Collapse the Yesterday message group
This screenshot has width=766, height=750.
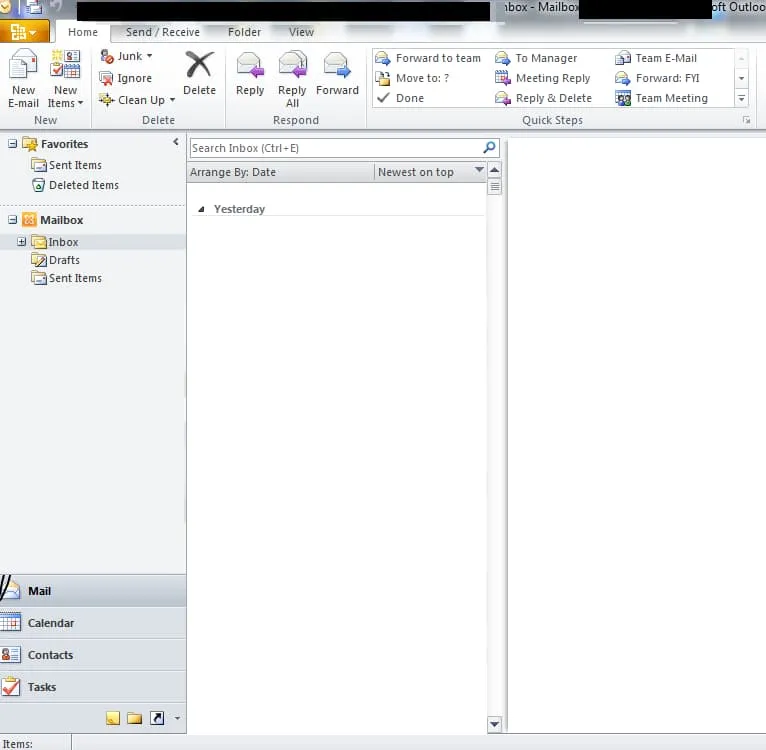pyautogui.click(x=201, y=210)
